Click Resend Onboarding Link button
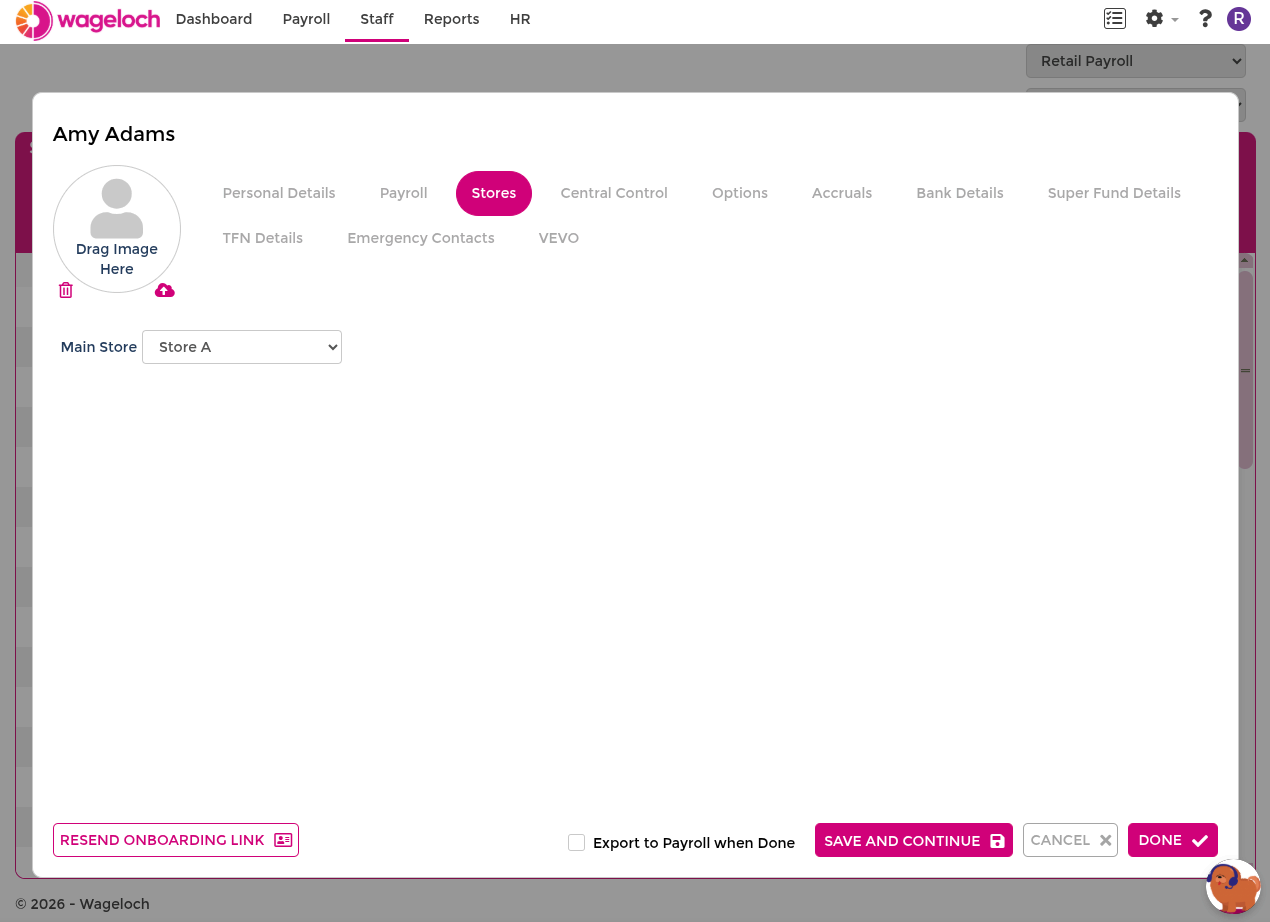Screen dimensions: 1270x922 (176, 840)
